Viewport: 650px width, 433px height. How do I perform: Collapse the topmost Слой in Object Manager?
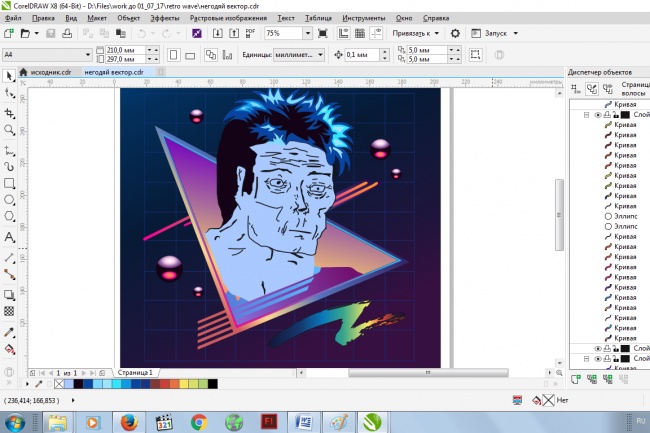pos(586,115)
